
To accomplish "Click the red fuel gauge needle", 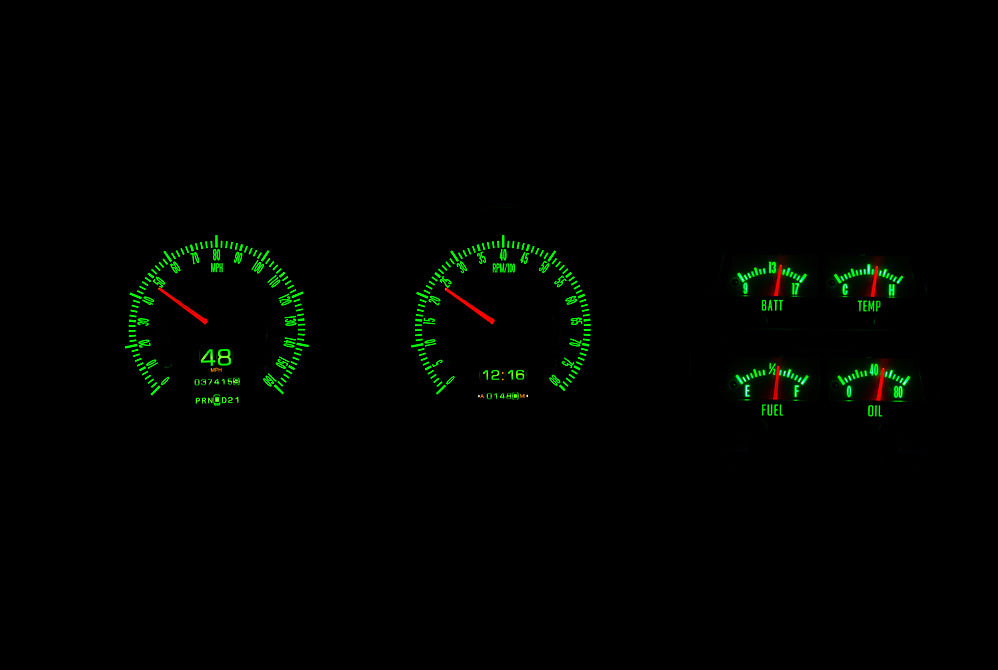I will pos(775,382).
